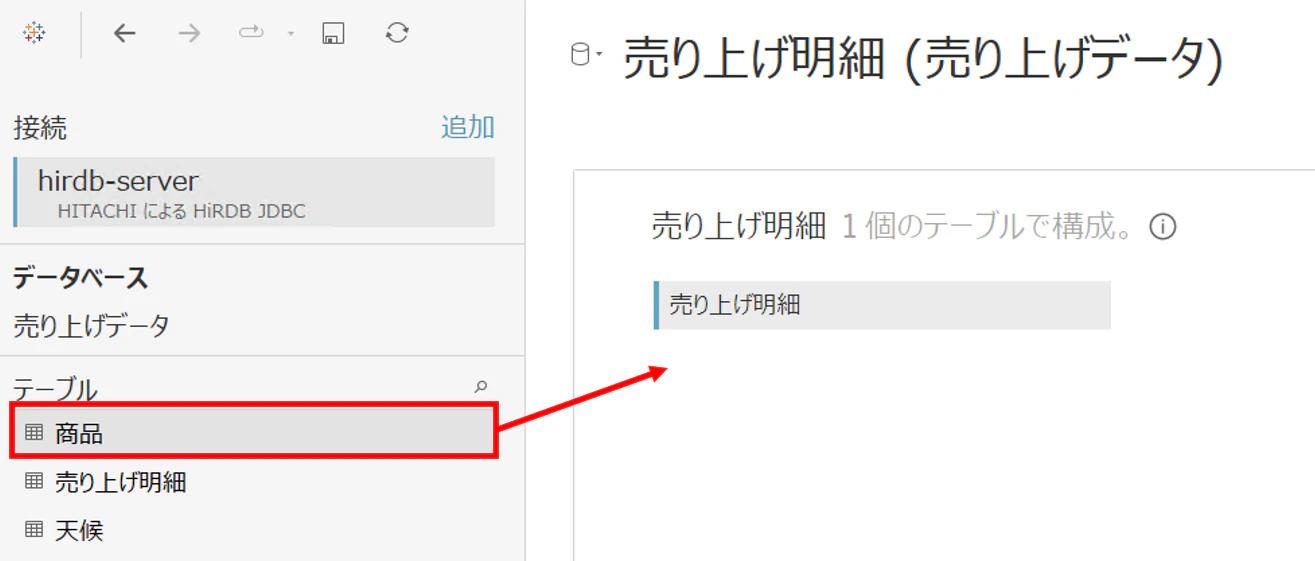Click the forward arrow icon
1315x561 pixels.
(189, 33)
